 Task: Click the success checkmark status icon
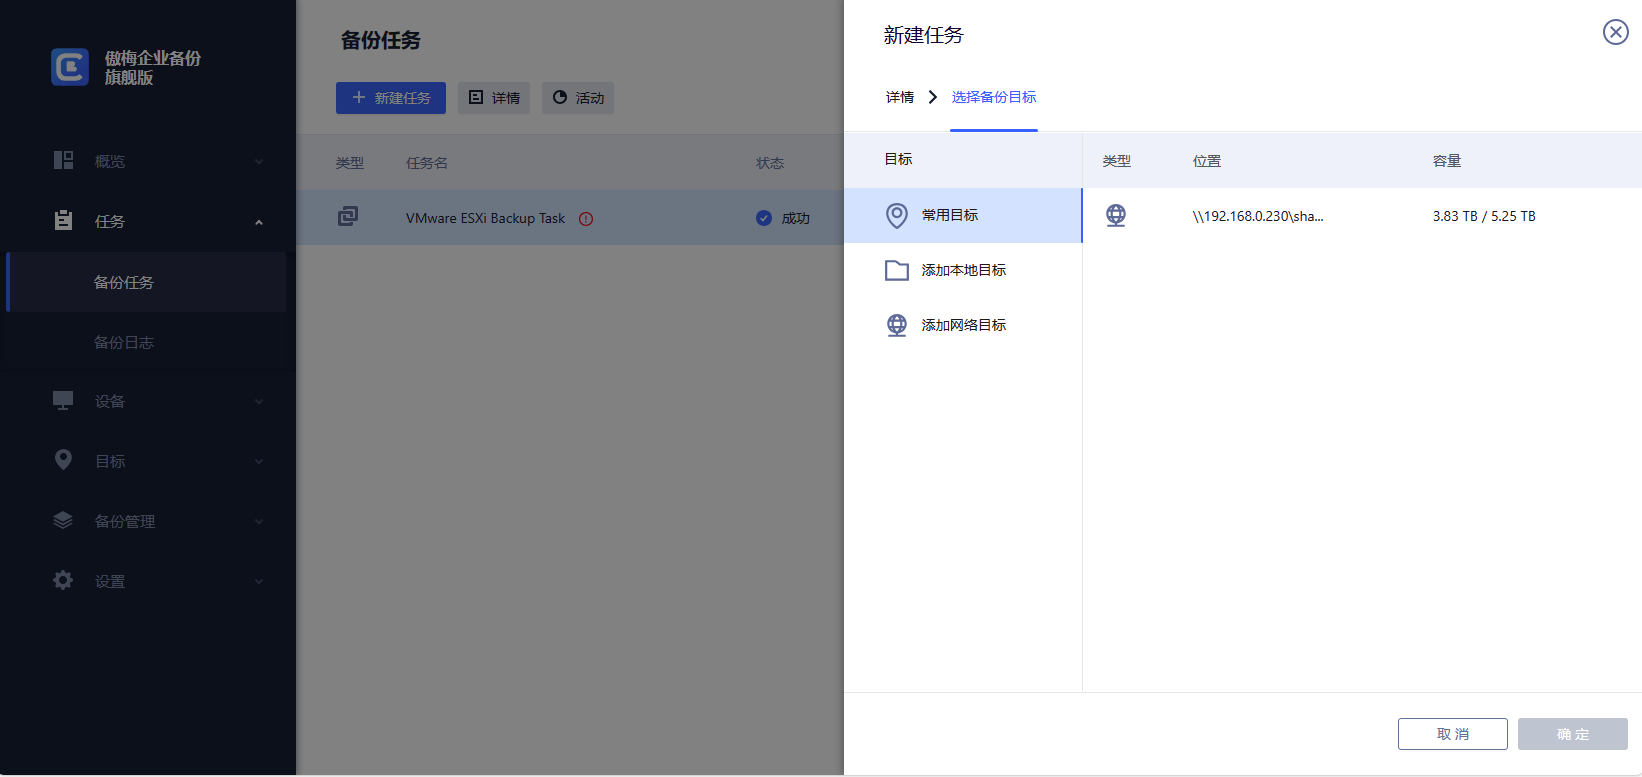point(764,218)
